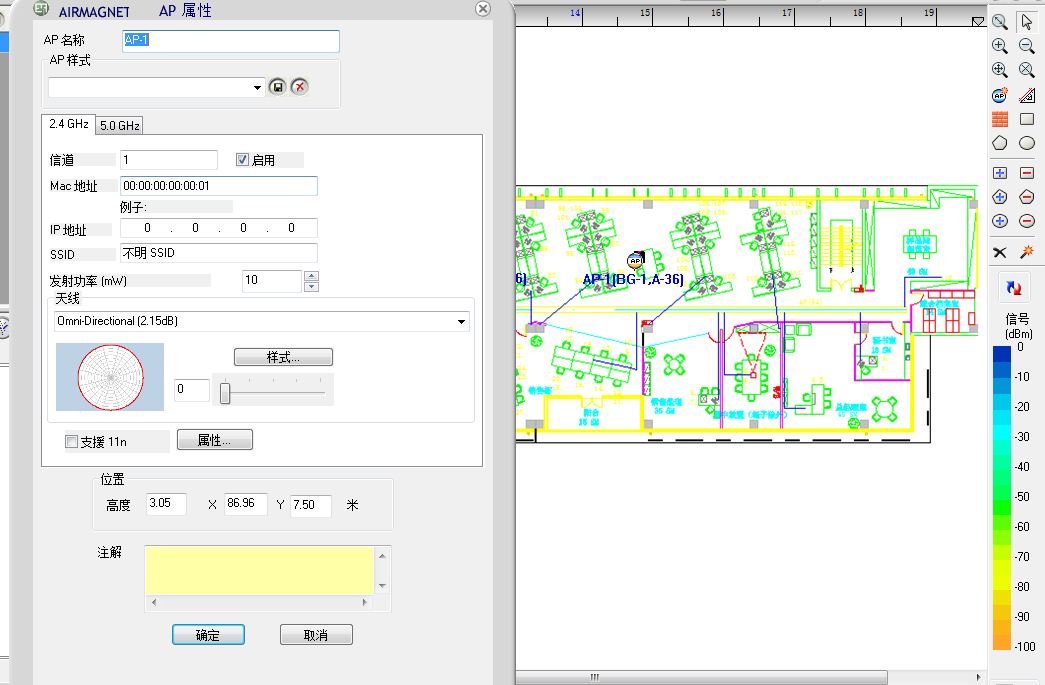The width and height of the screenshot is (1045, 685).
Task: Choose the brick wall drawing tool
Action: point(999,120)
